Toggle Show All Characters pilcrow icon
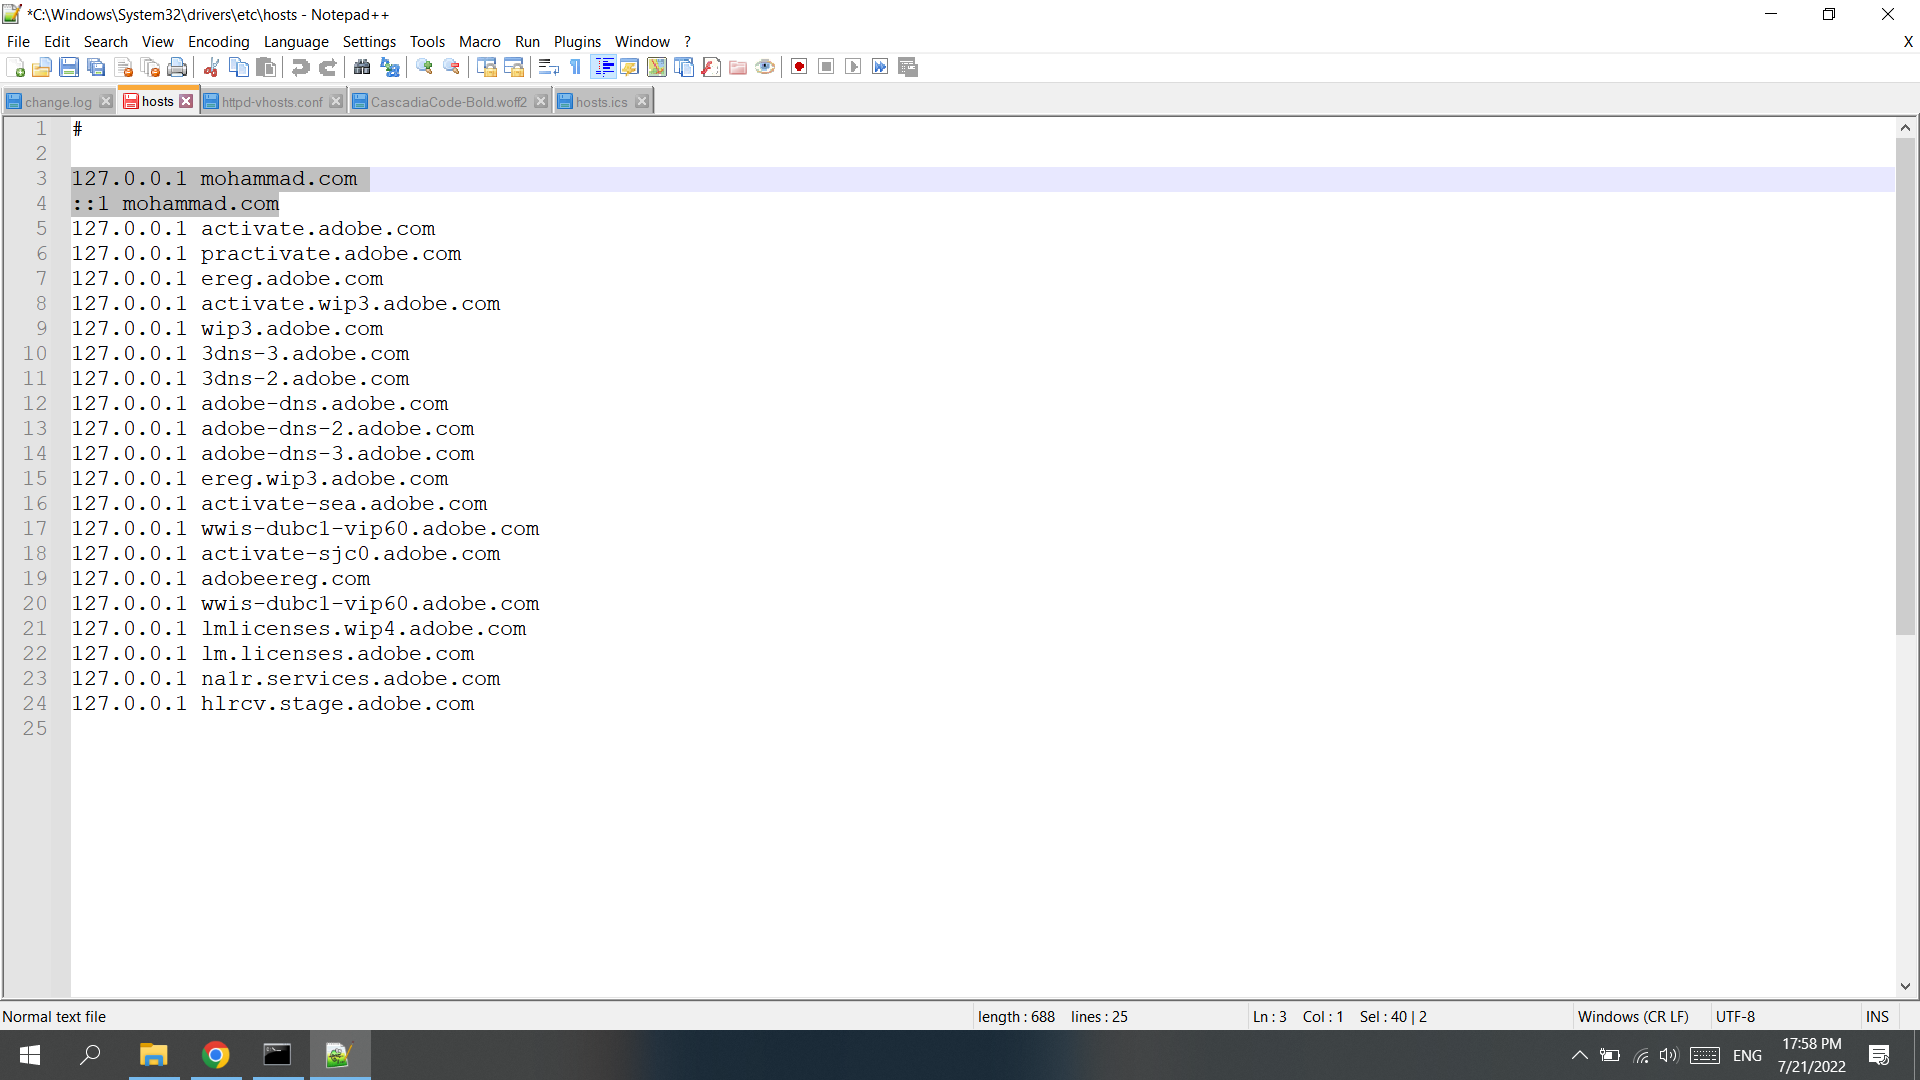Screen dimensions: 1920x1080 (x=576, y=67)
